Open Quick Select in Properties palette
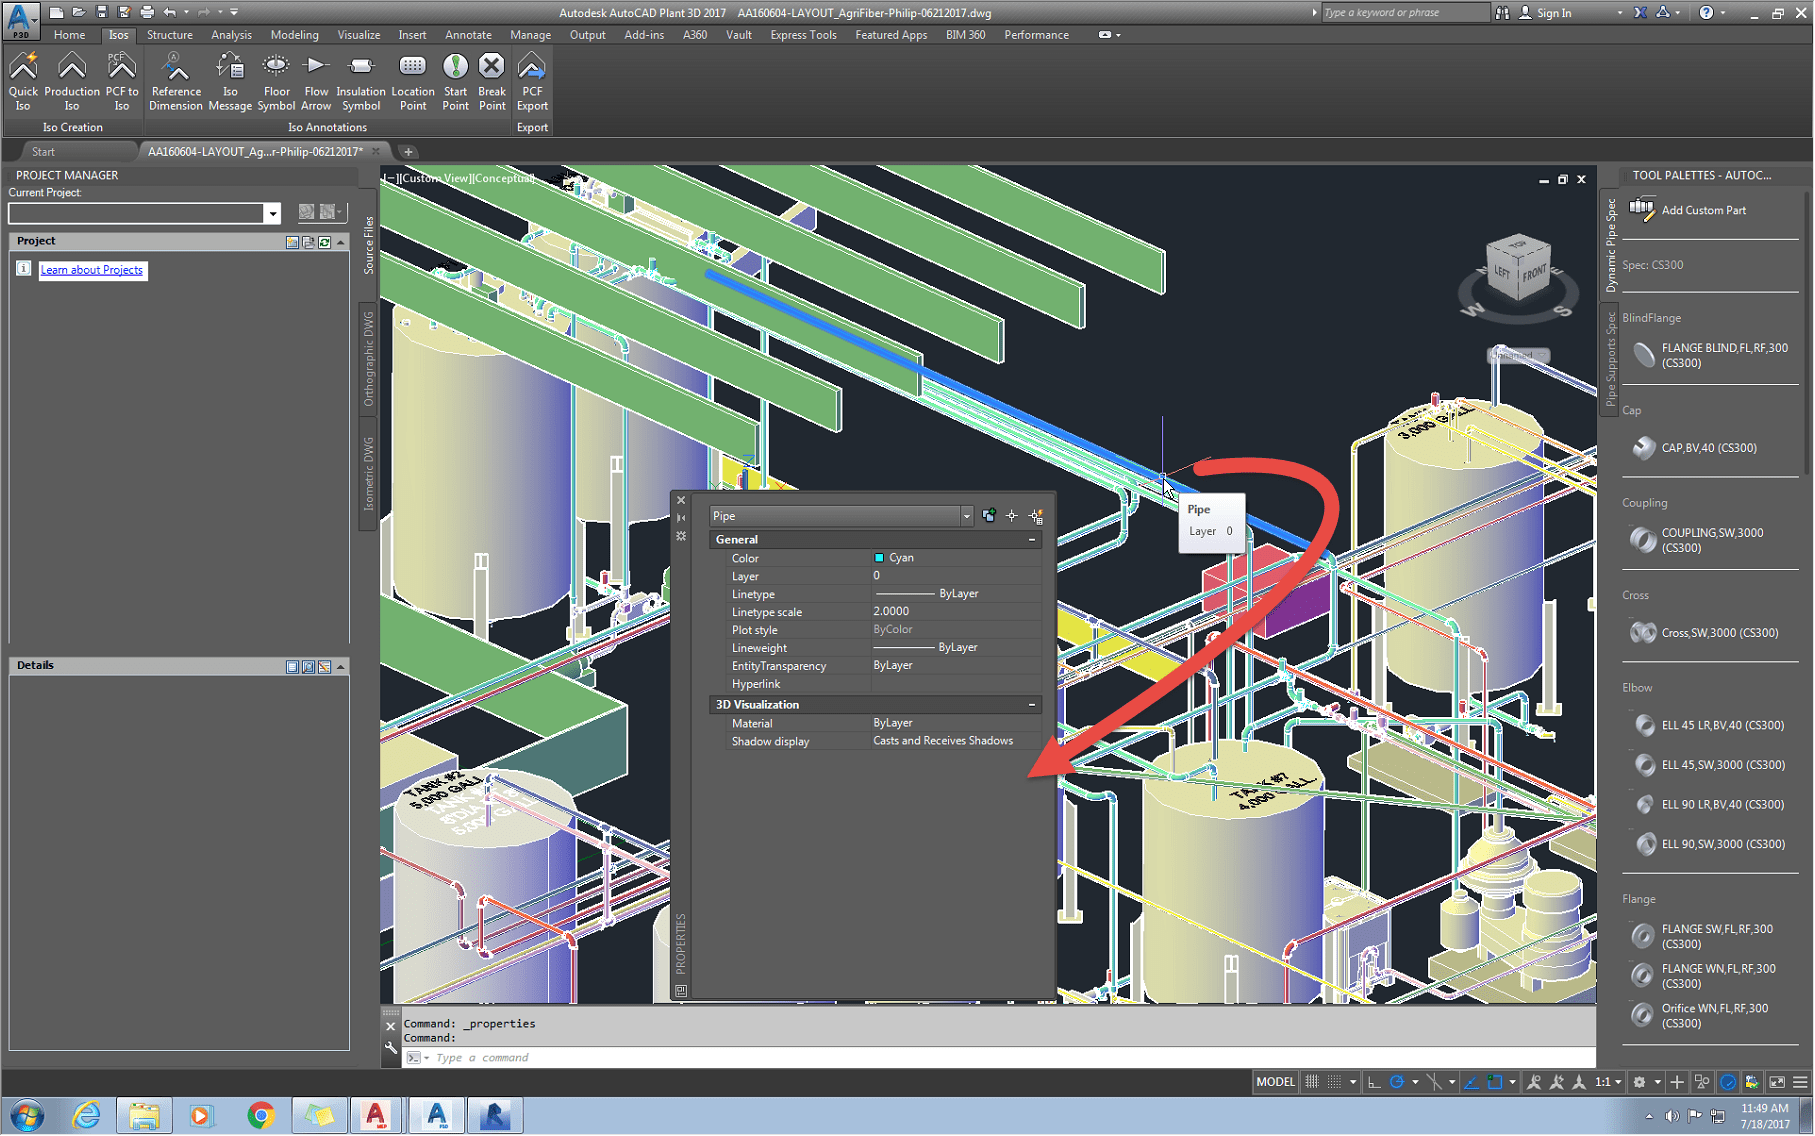 [x=1036, y=516]
